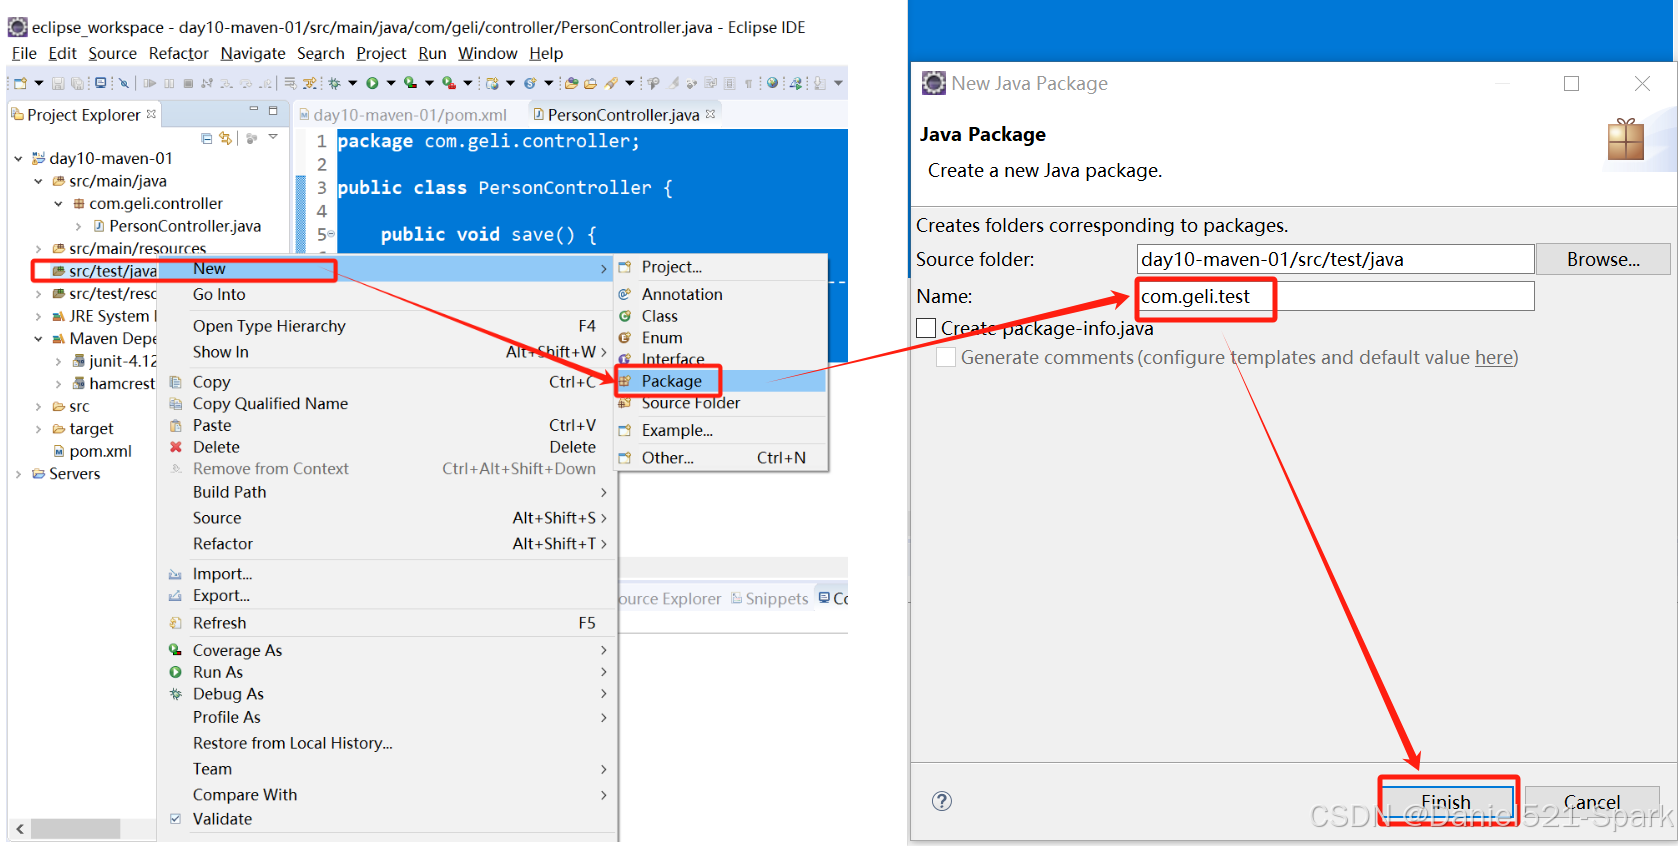This screenshot has height=846, width=1678.
Task: Open the Debug configurations dropdown arrow
Action: point(352,83)
